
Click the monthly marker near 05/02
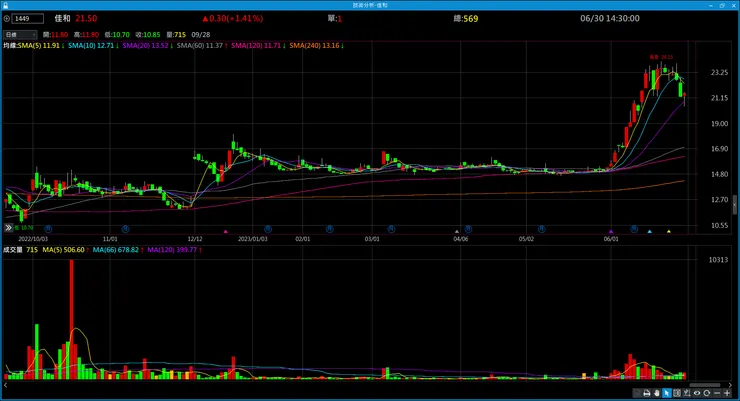pos(541,229)
